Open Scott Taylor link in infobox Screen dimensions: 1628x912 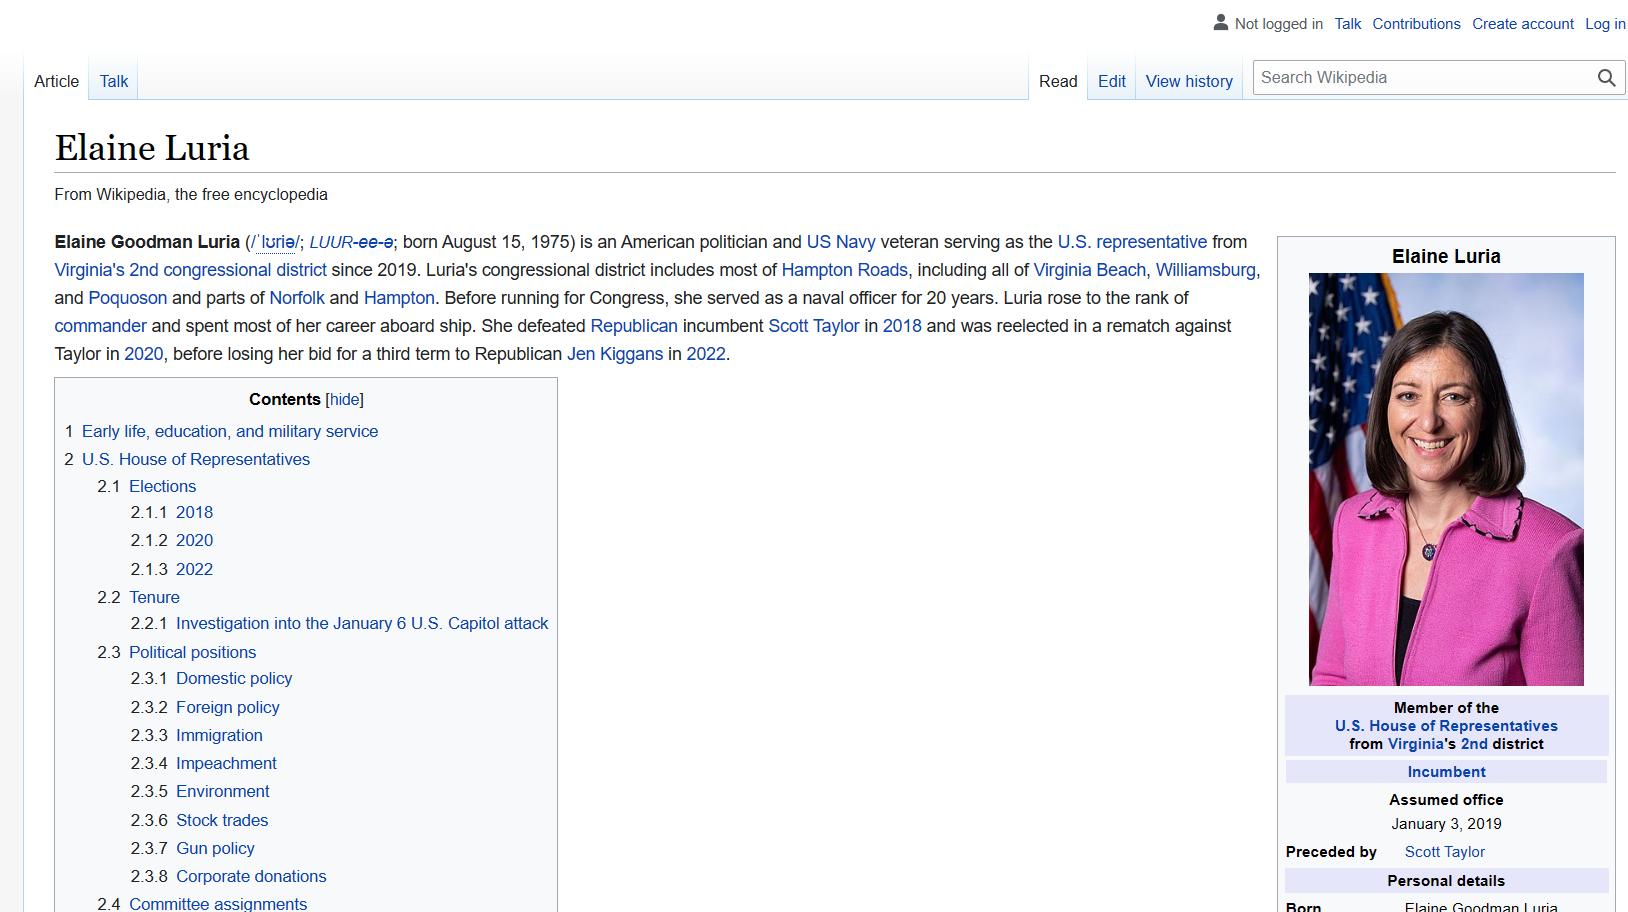1445,852
